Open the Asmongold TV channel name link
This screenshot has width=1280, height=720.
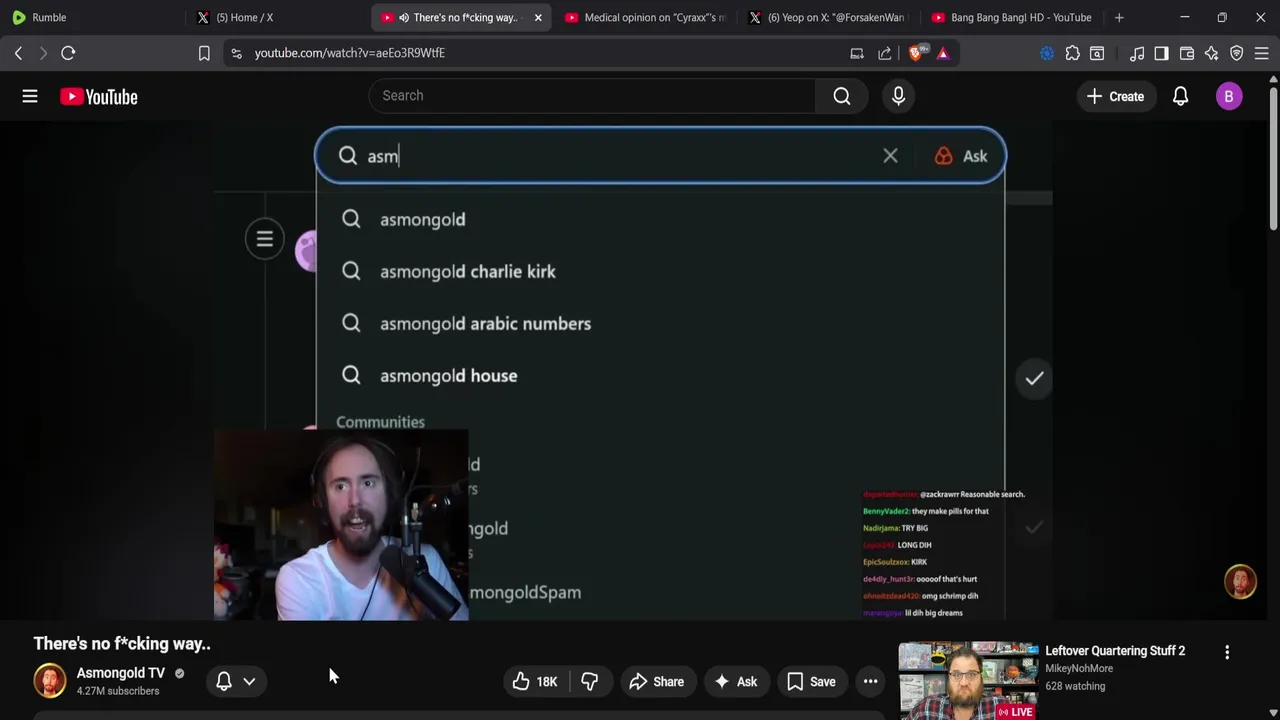coord(120,673)
